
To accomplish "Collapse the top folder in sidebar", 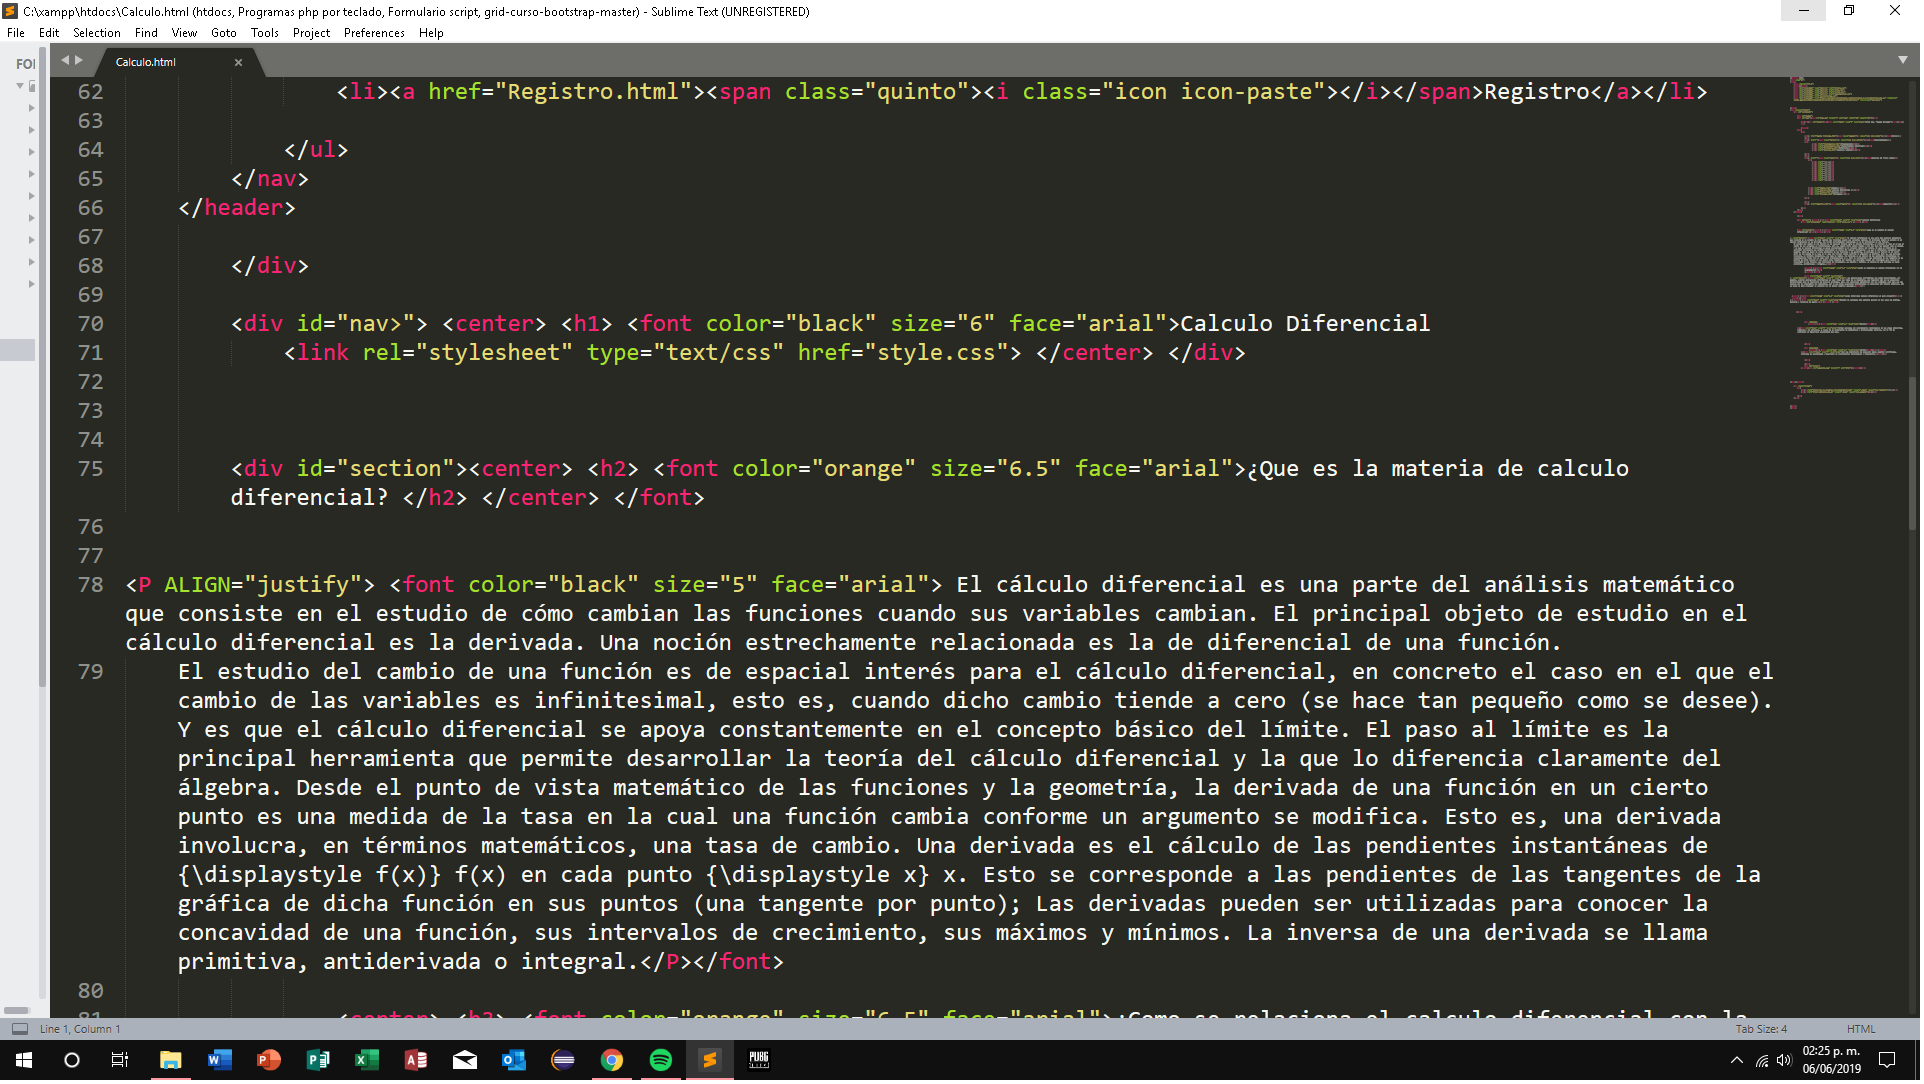I will pos(20,86).
